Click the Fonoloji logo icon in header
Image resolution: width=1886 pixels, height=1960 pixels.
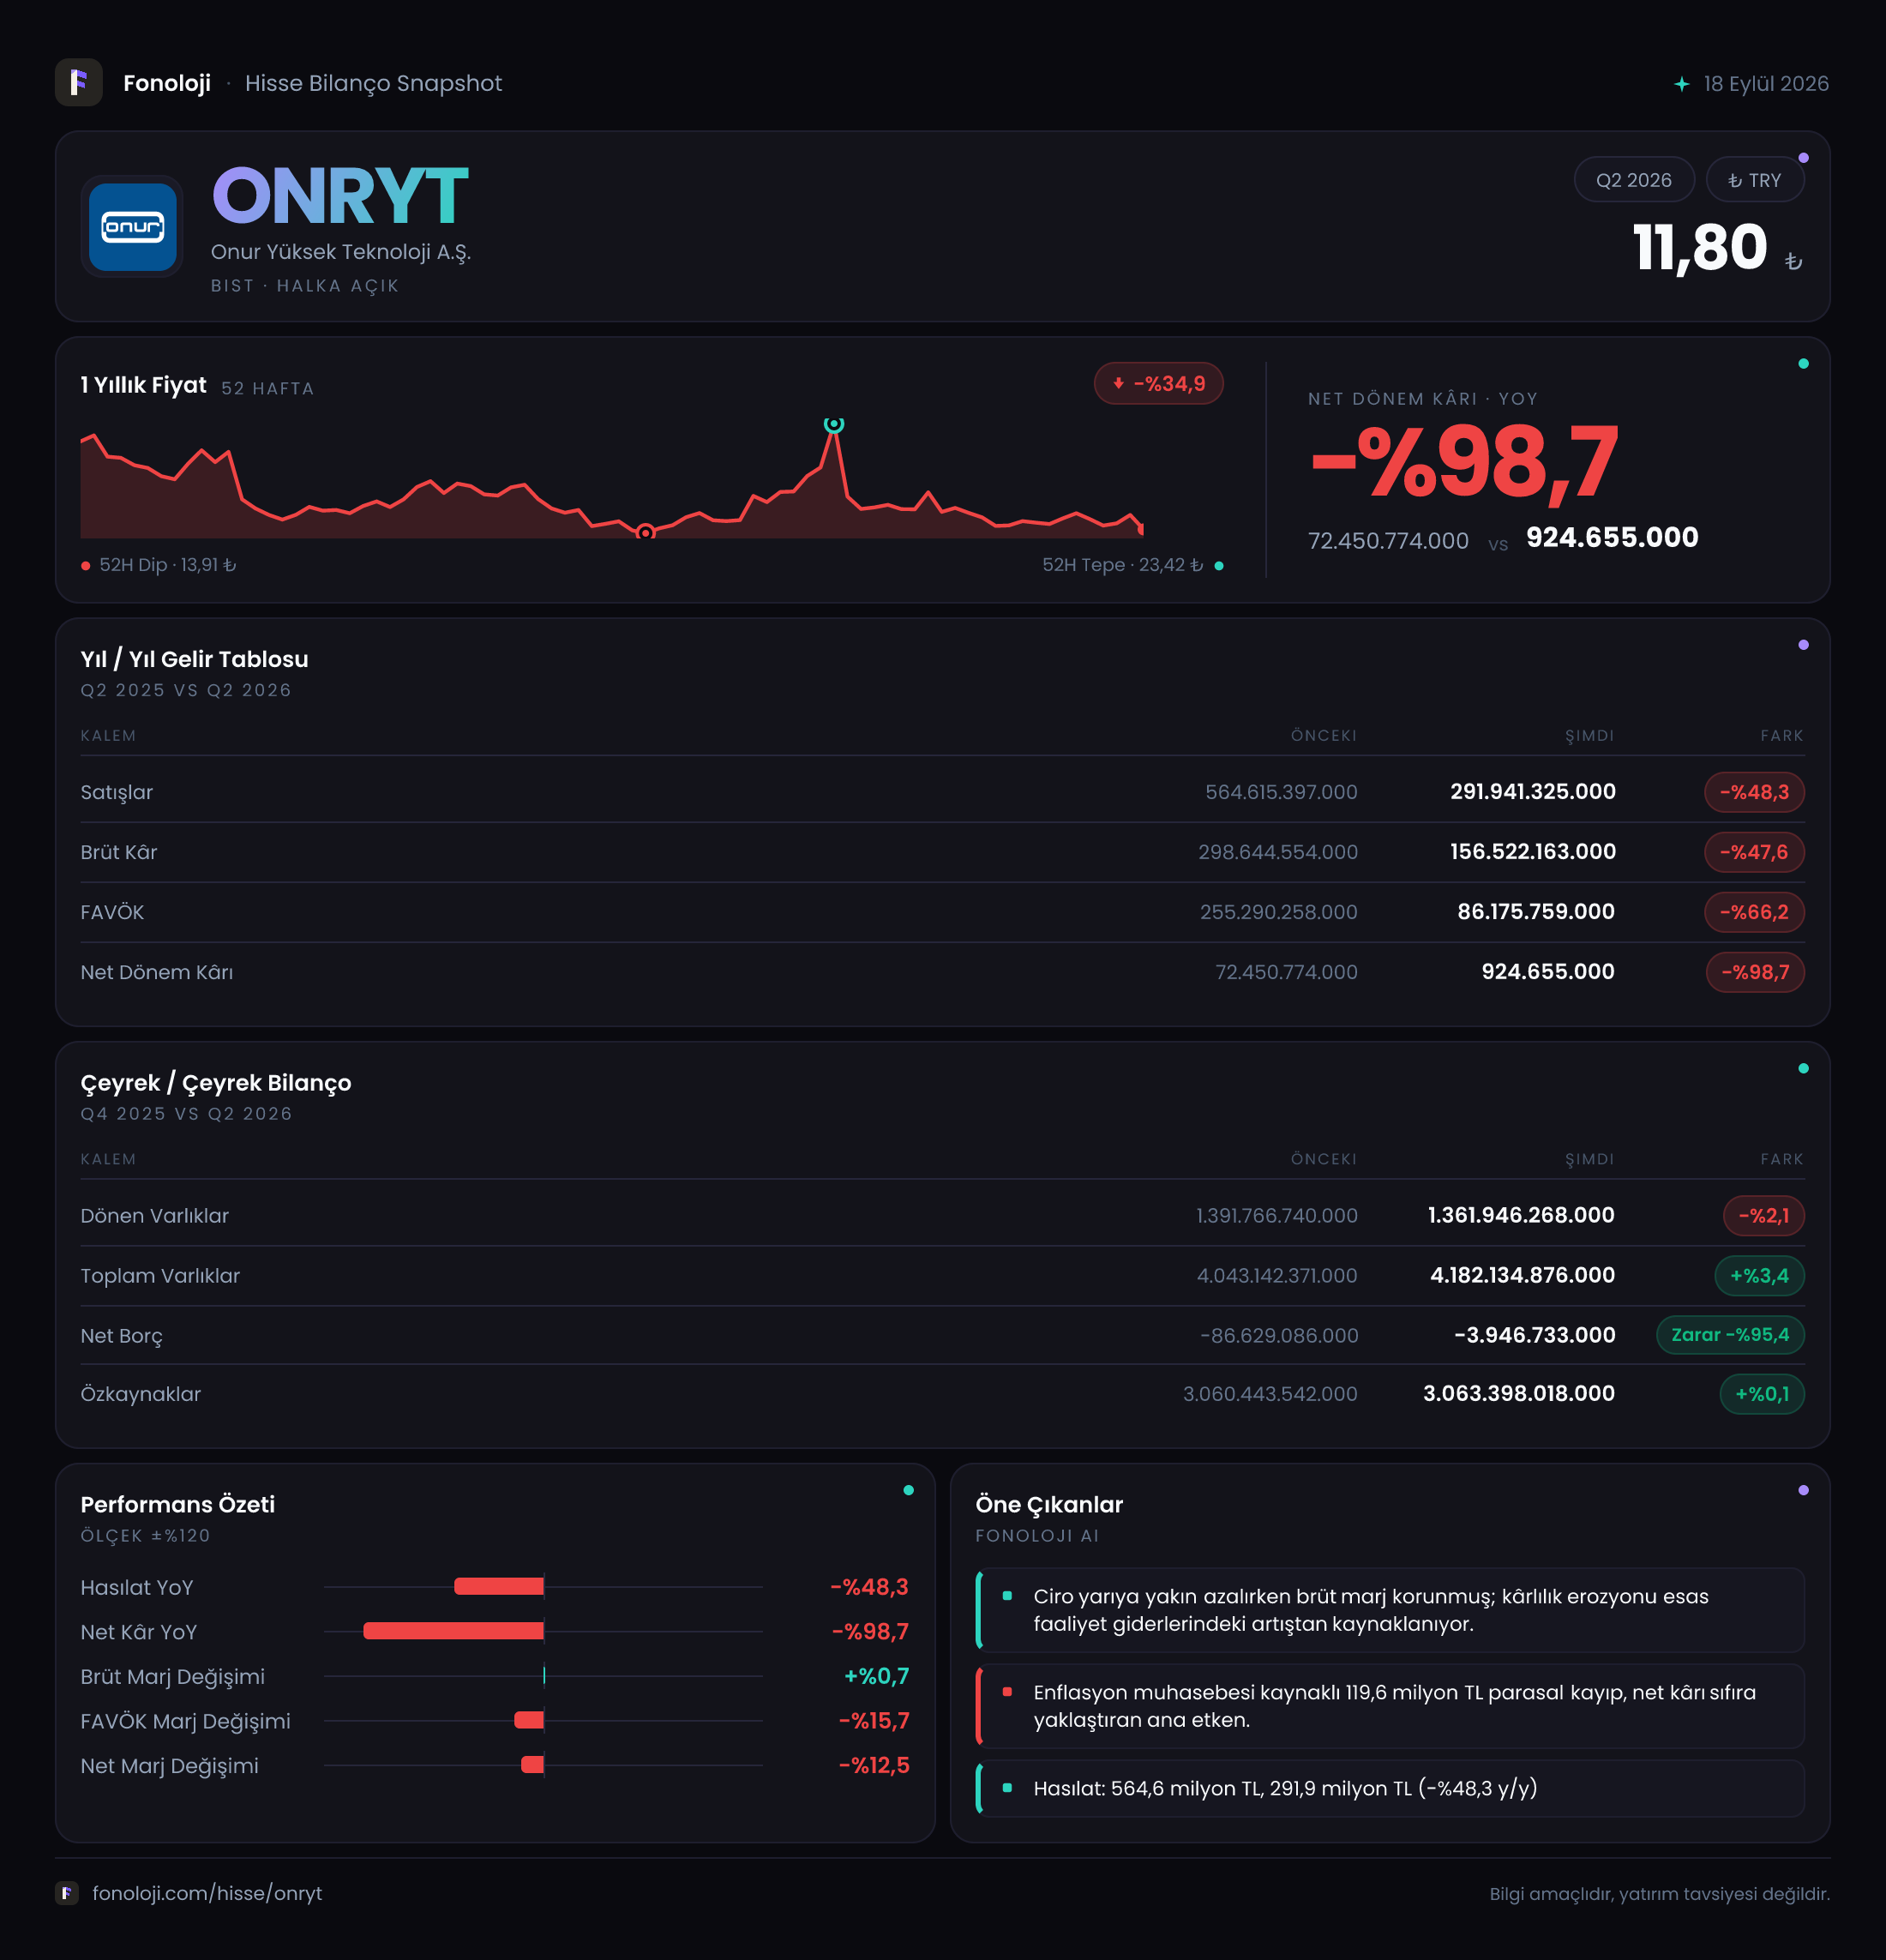click(78, 83)
